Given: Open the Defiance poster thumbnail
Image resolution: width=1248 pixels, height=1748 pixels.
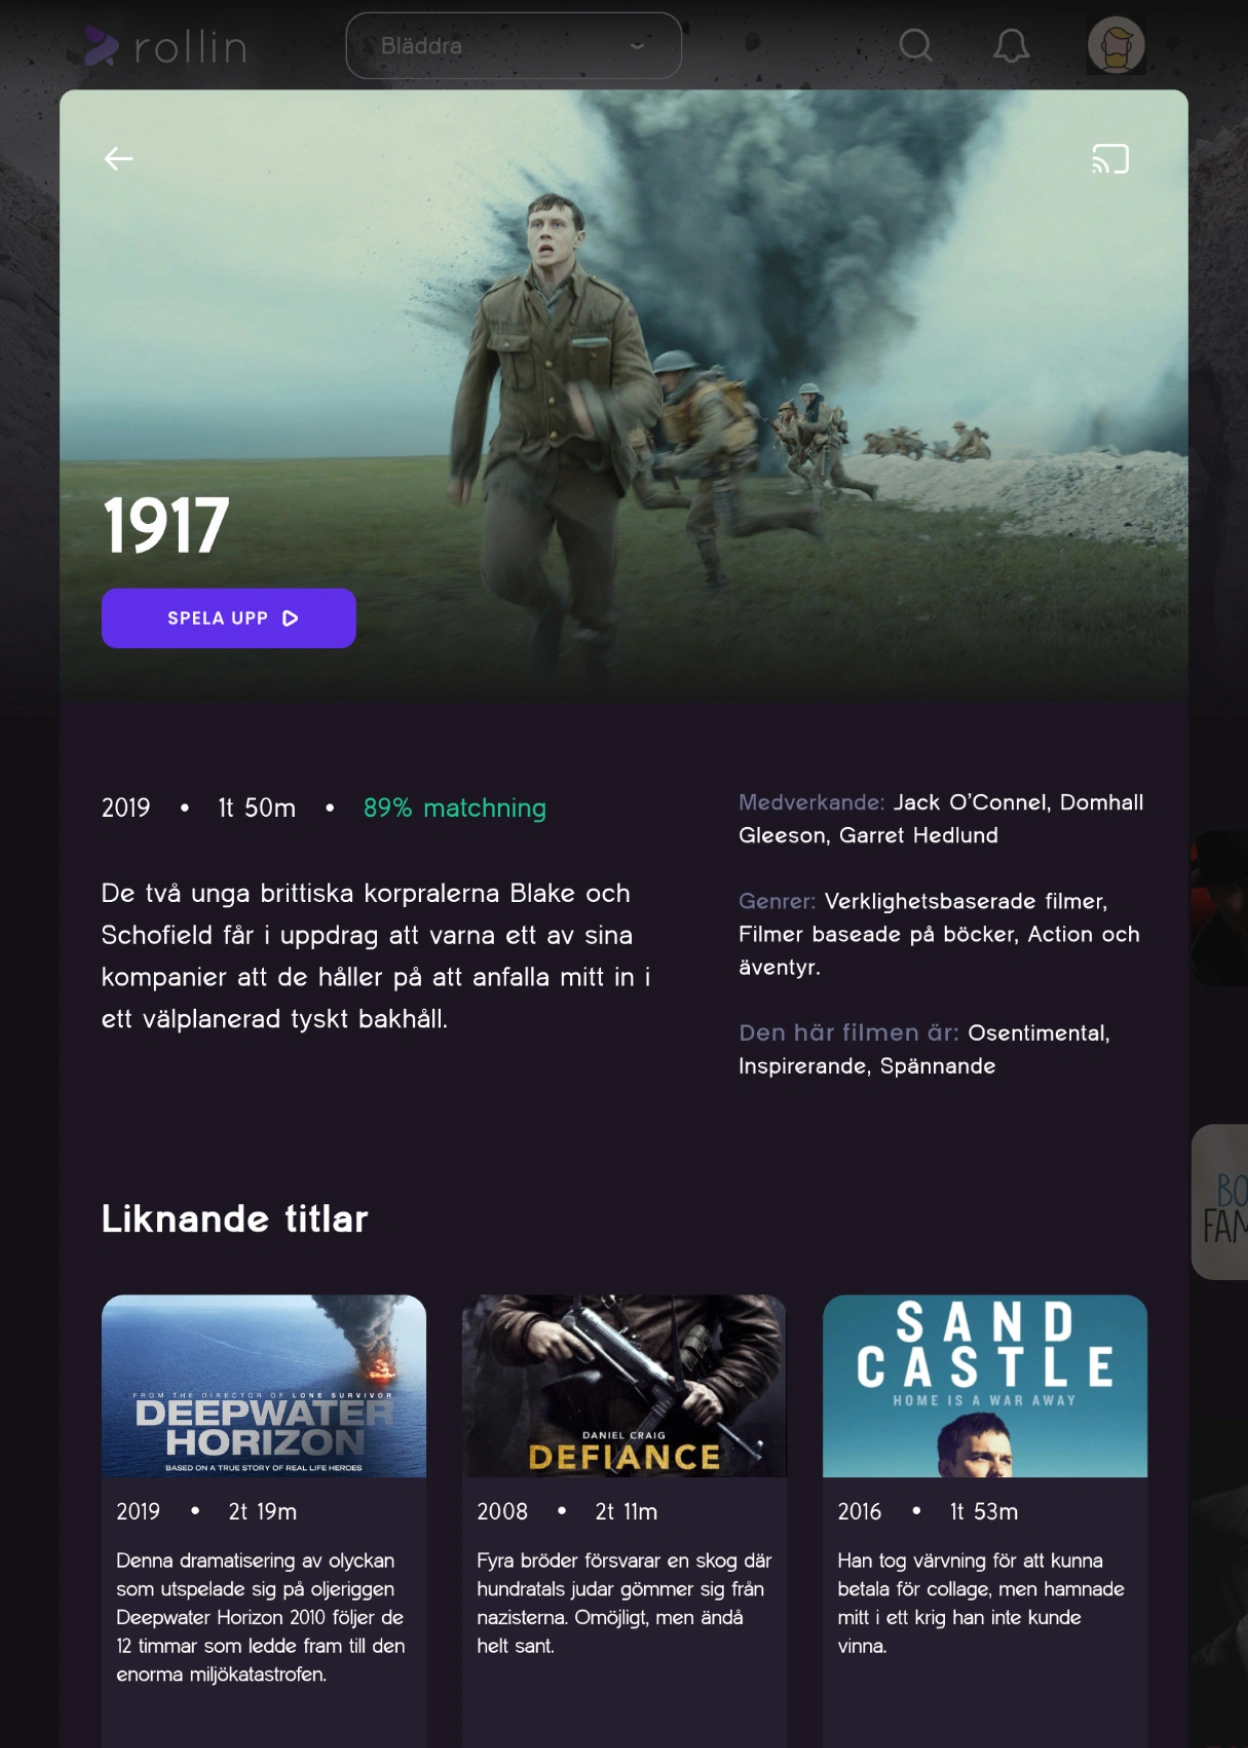Looking at the screenshot, I should [624, 1386].
